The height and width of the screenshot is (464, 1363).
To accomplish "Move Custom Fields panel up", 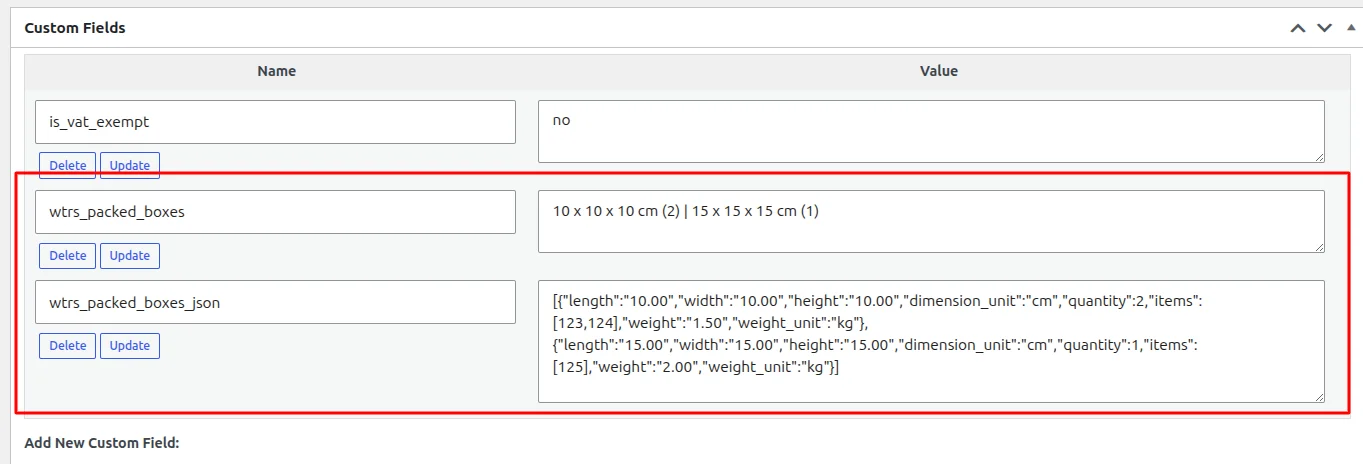I will 1298,28.
